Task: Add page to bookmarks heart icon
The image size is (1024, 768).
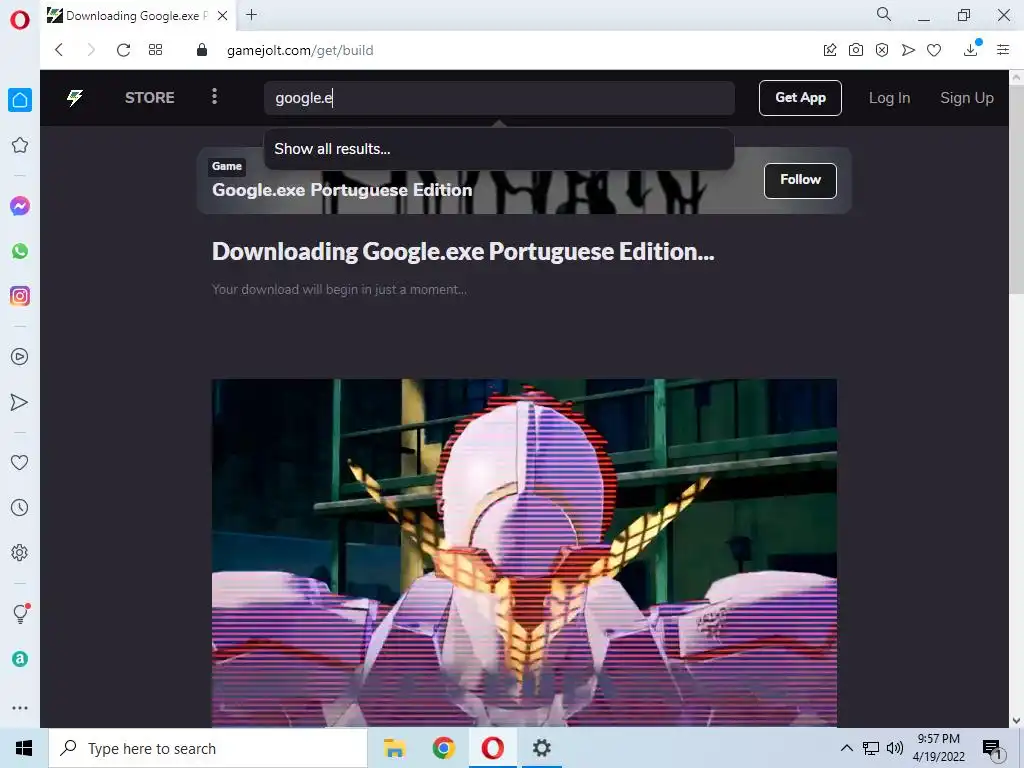Action: (934, 50)
